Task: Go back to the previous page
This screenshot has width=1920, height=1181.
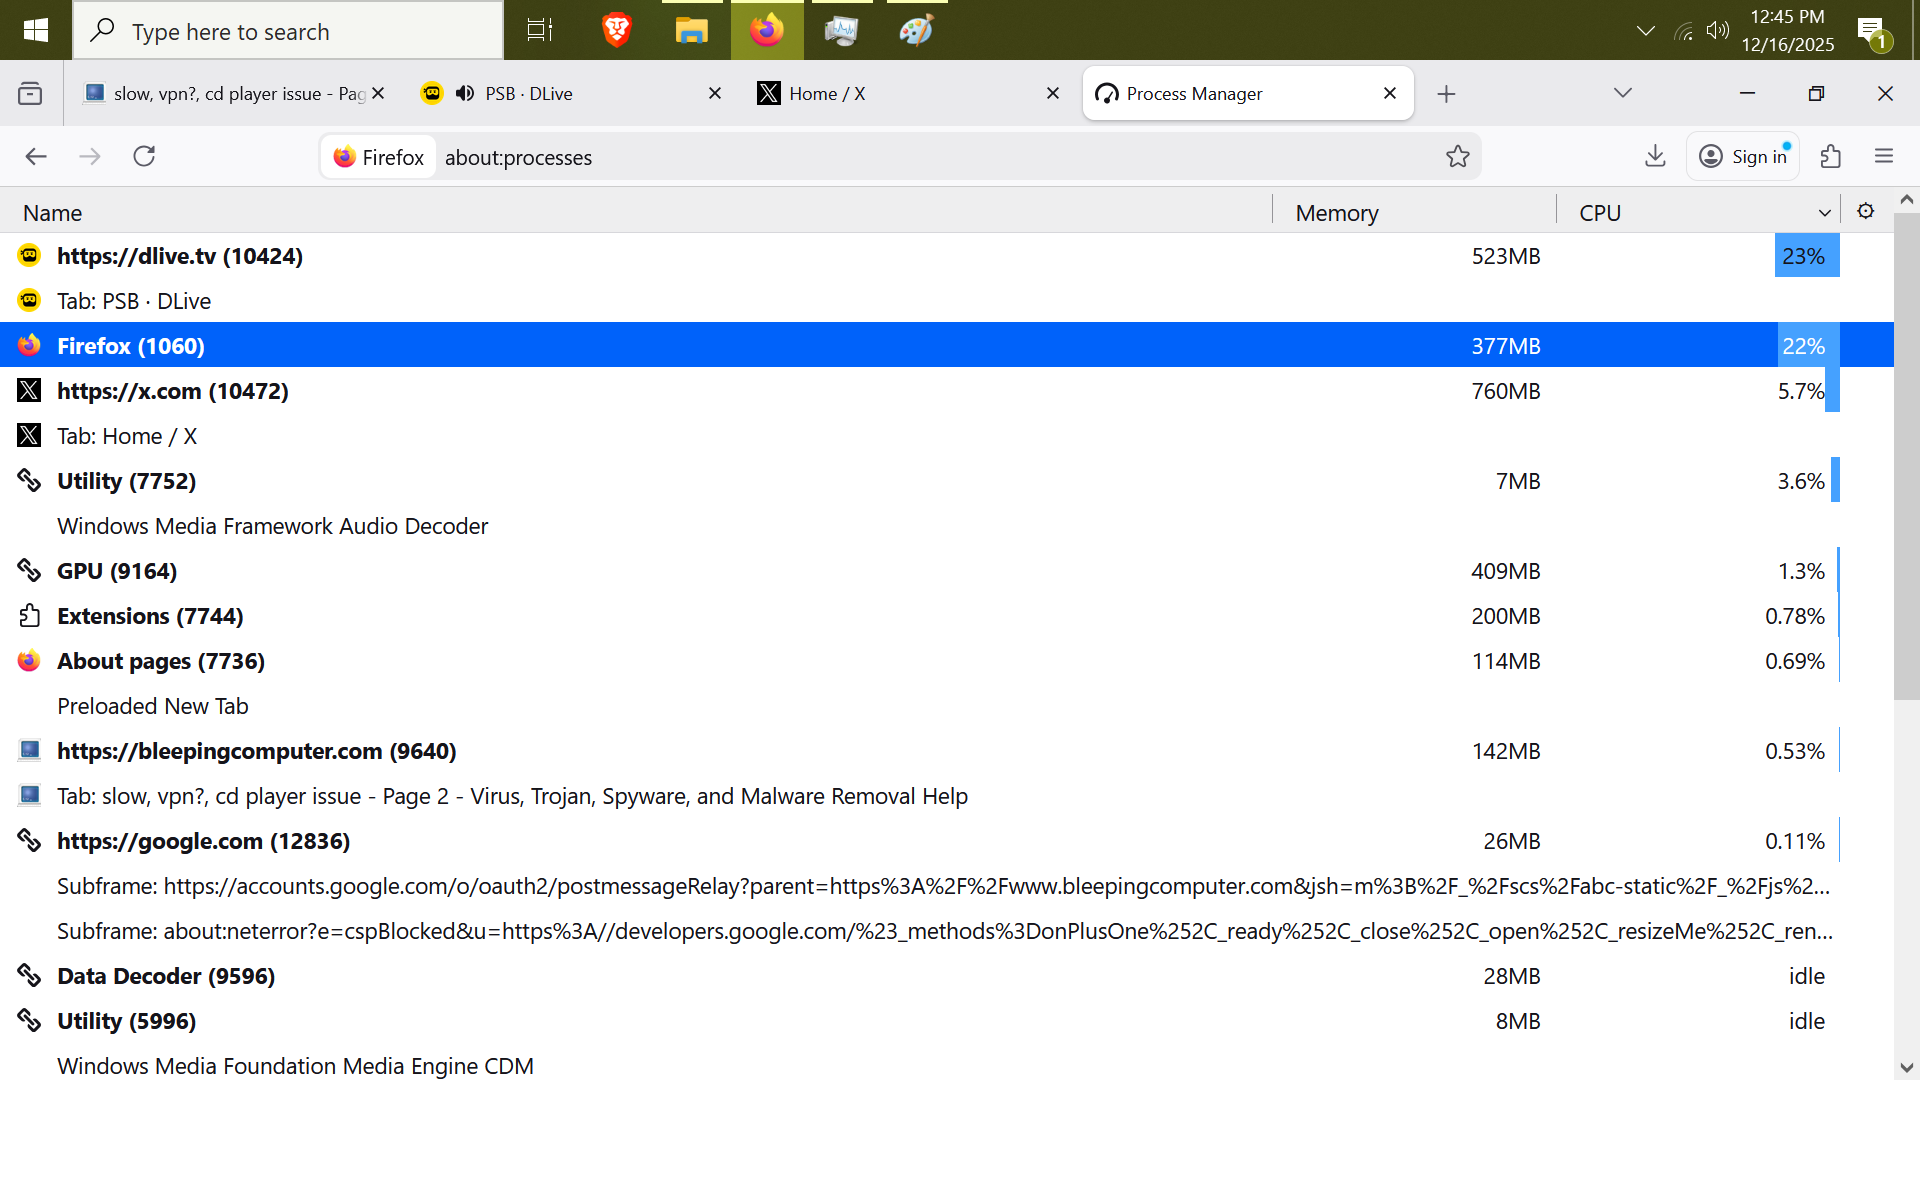Action: coord(36,156)
